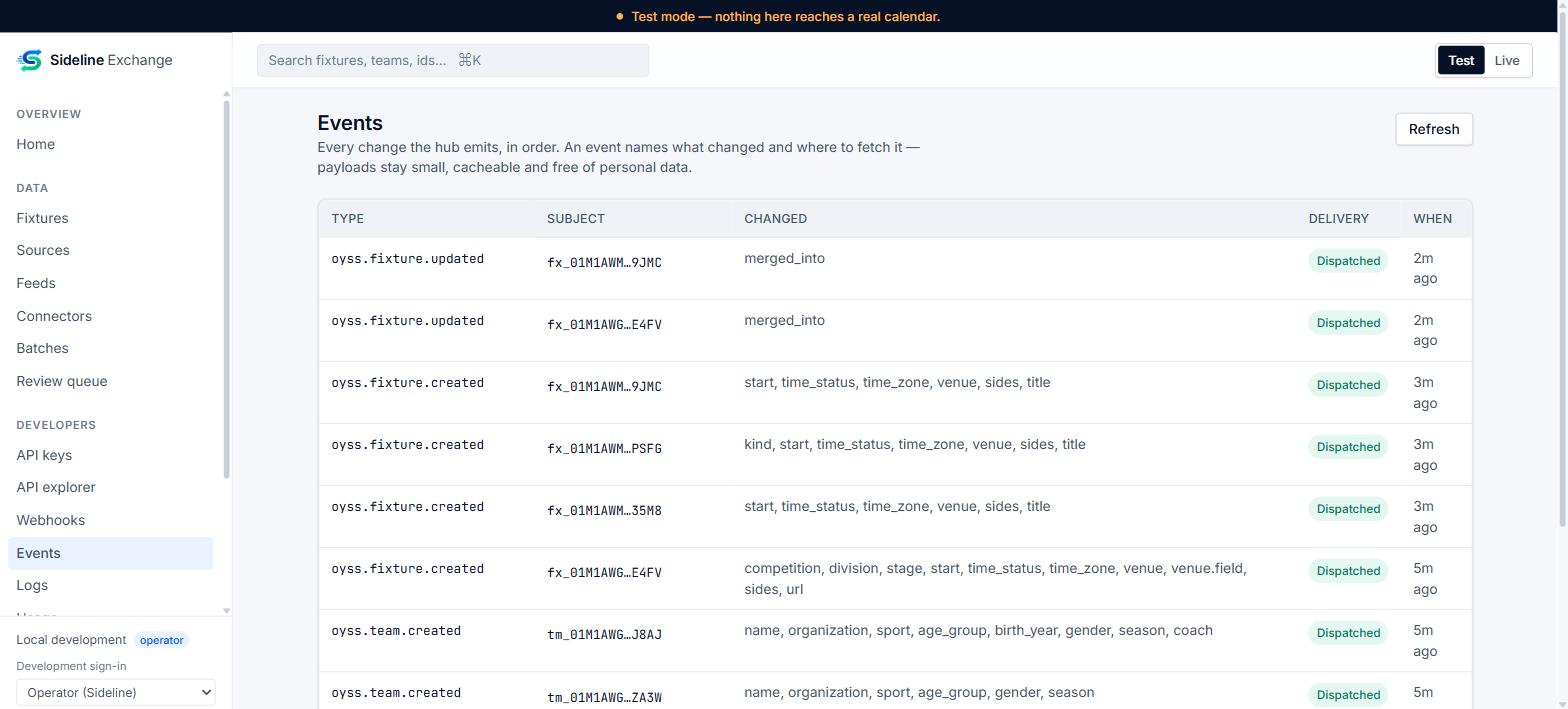Click the CHANGED column header
The width and height of the screenshot is (1568, 709).
click(775, 218)
